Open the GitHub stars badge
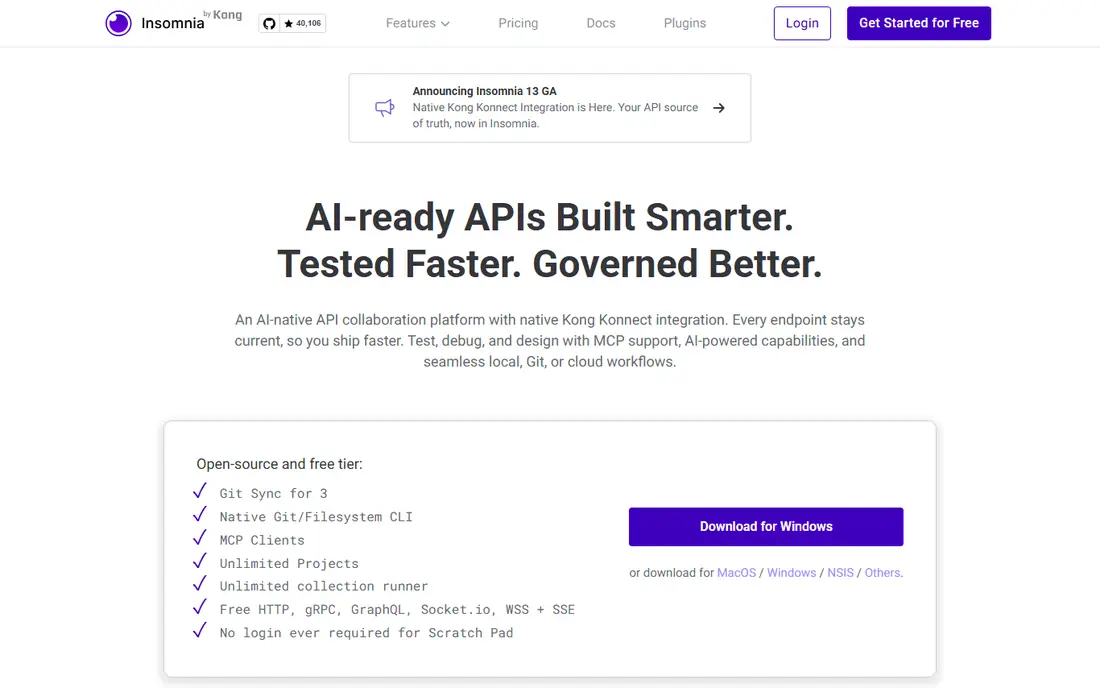 [292, 23]
